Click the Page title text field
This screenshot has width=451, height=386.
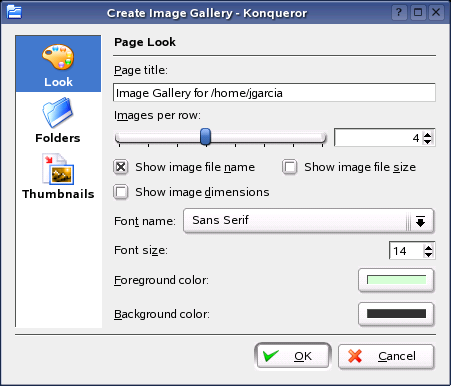[x=274, y=92]
